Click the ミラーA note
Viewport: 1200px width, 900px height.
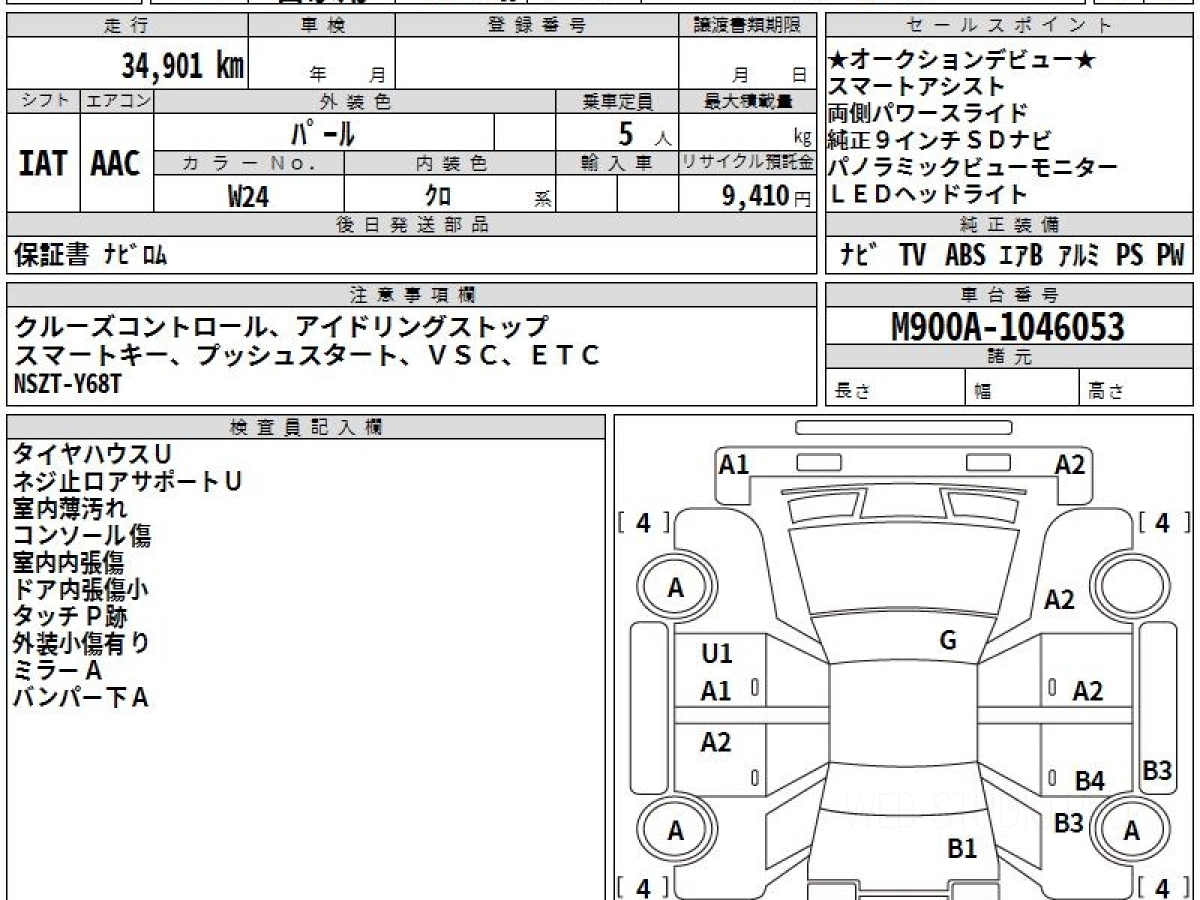(58, 670)
